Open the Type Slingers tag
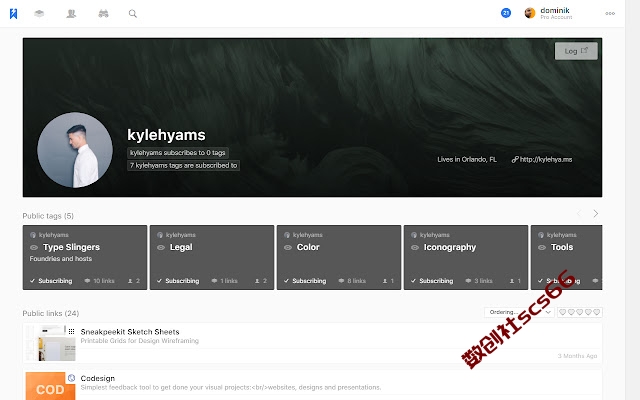640x400 pixels. [71, 247]
